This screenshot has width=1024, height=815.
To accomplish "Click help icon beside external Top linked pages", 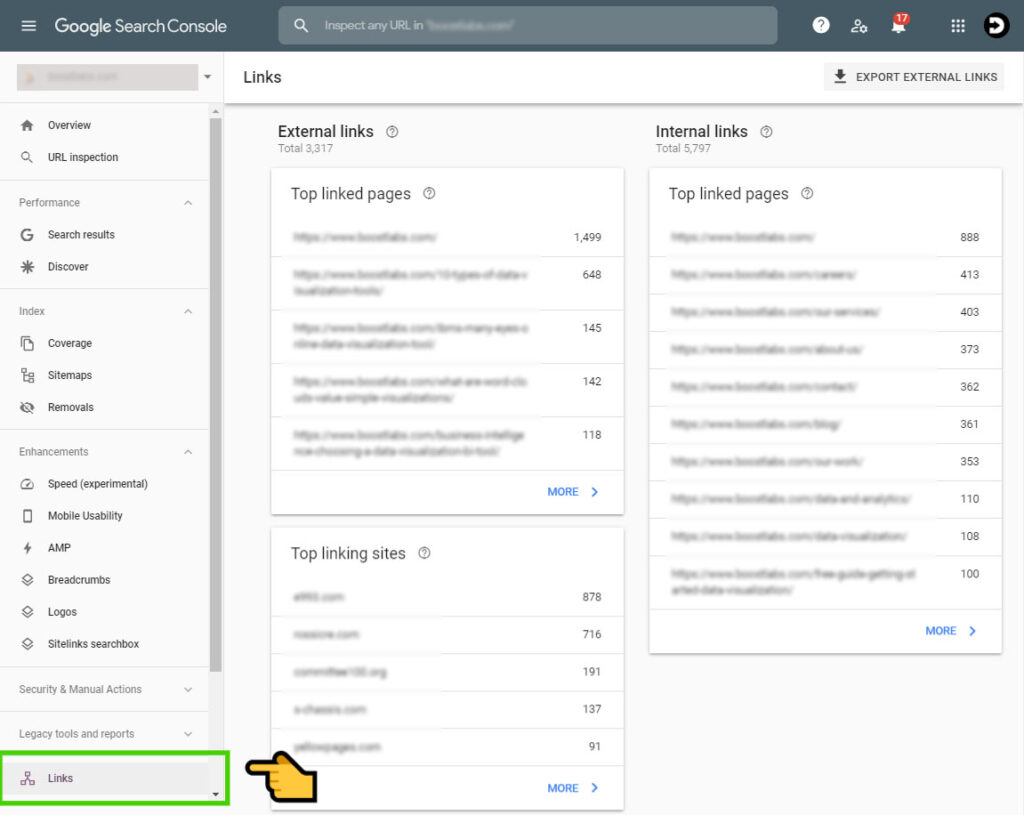I will [429, 193].
